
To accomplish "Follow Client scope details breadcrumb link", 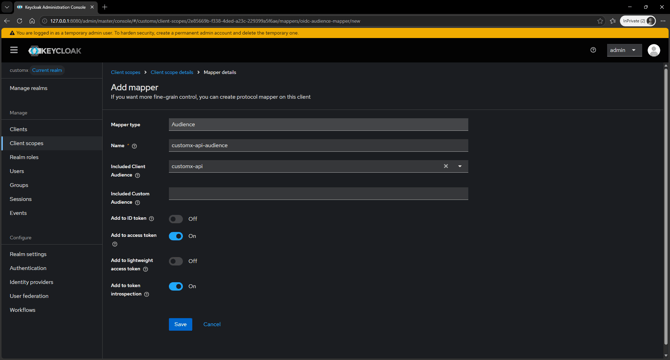I will coord(172,72).
